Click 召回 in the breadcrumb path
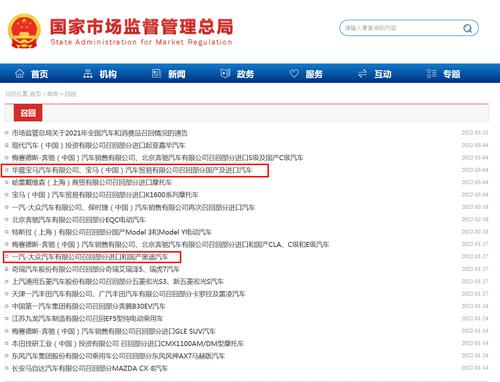 tap(70, 94)
